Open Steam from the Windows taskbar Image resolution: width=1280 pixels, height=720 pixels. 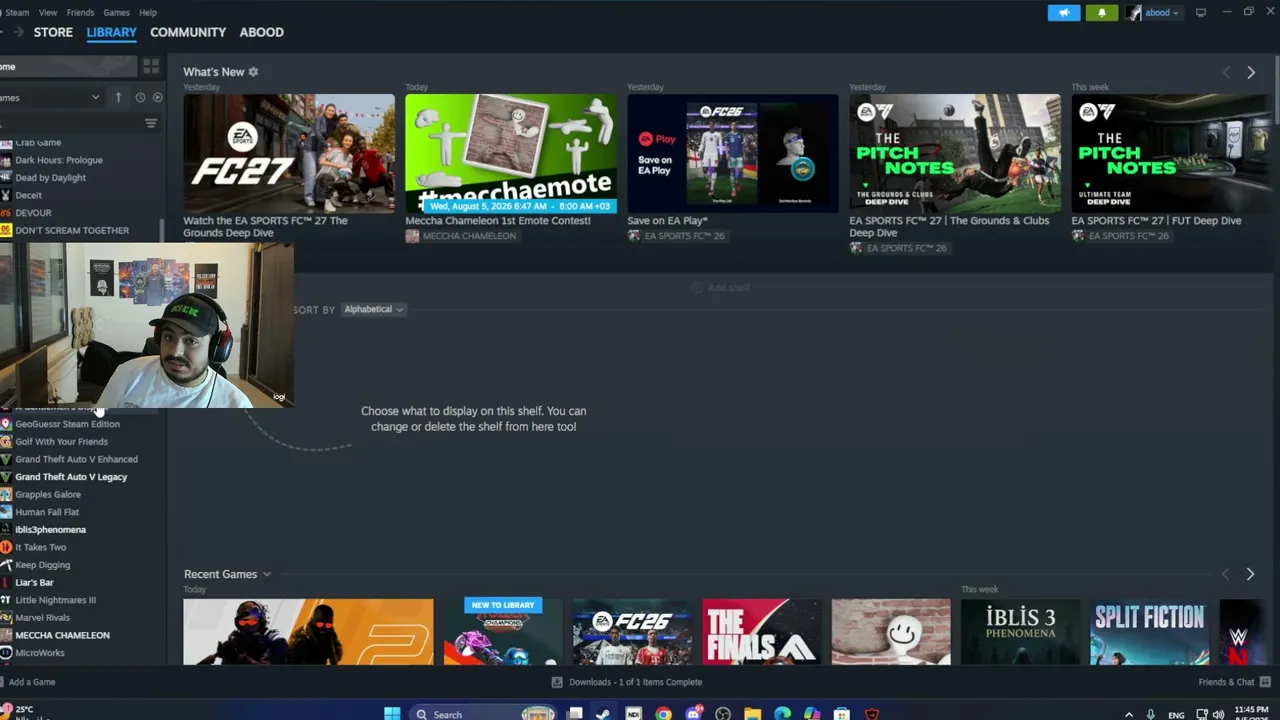point(603,714)
